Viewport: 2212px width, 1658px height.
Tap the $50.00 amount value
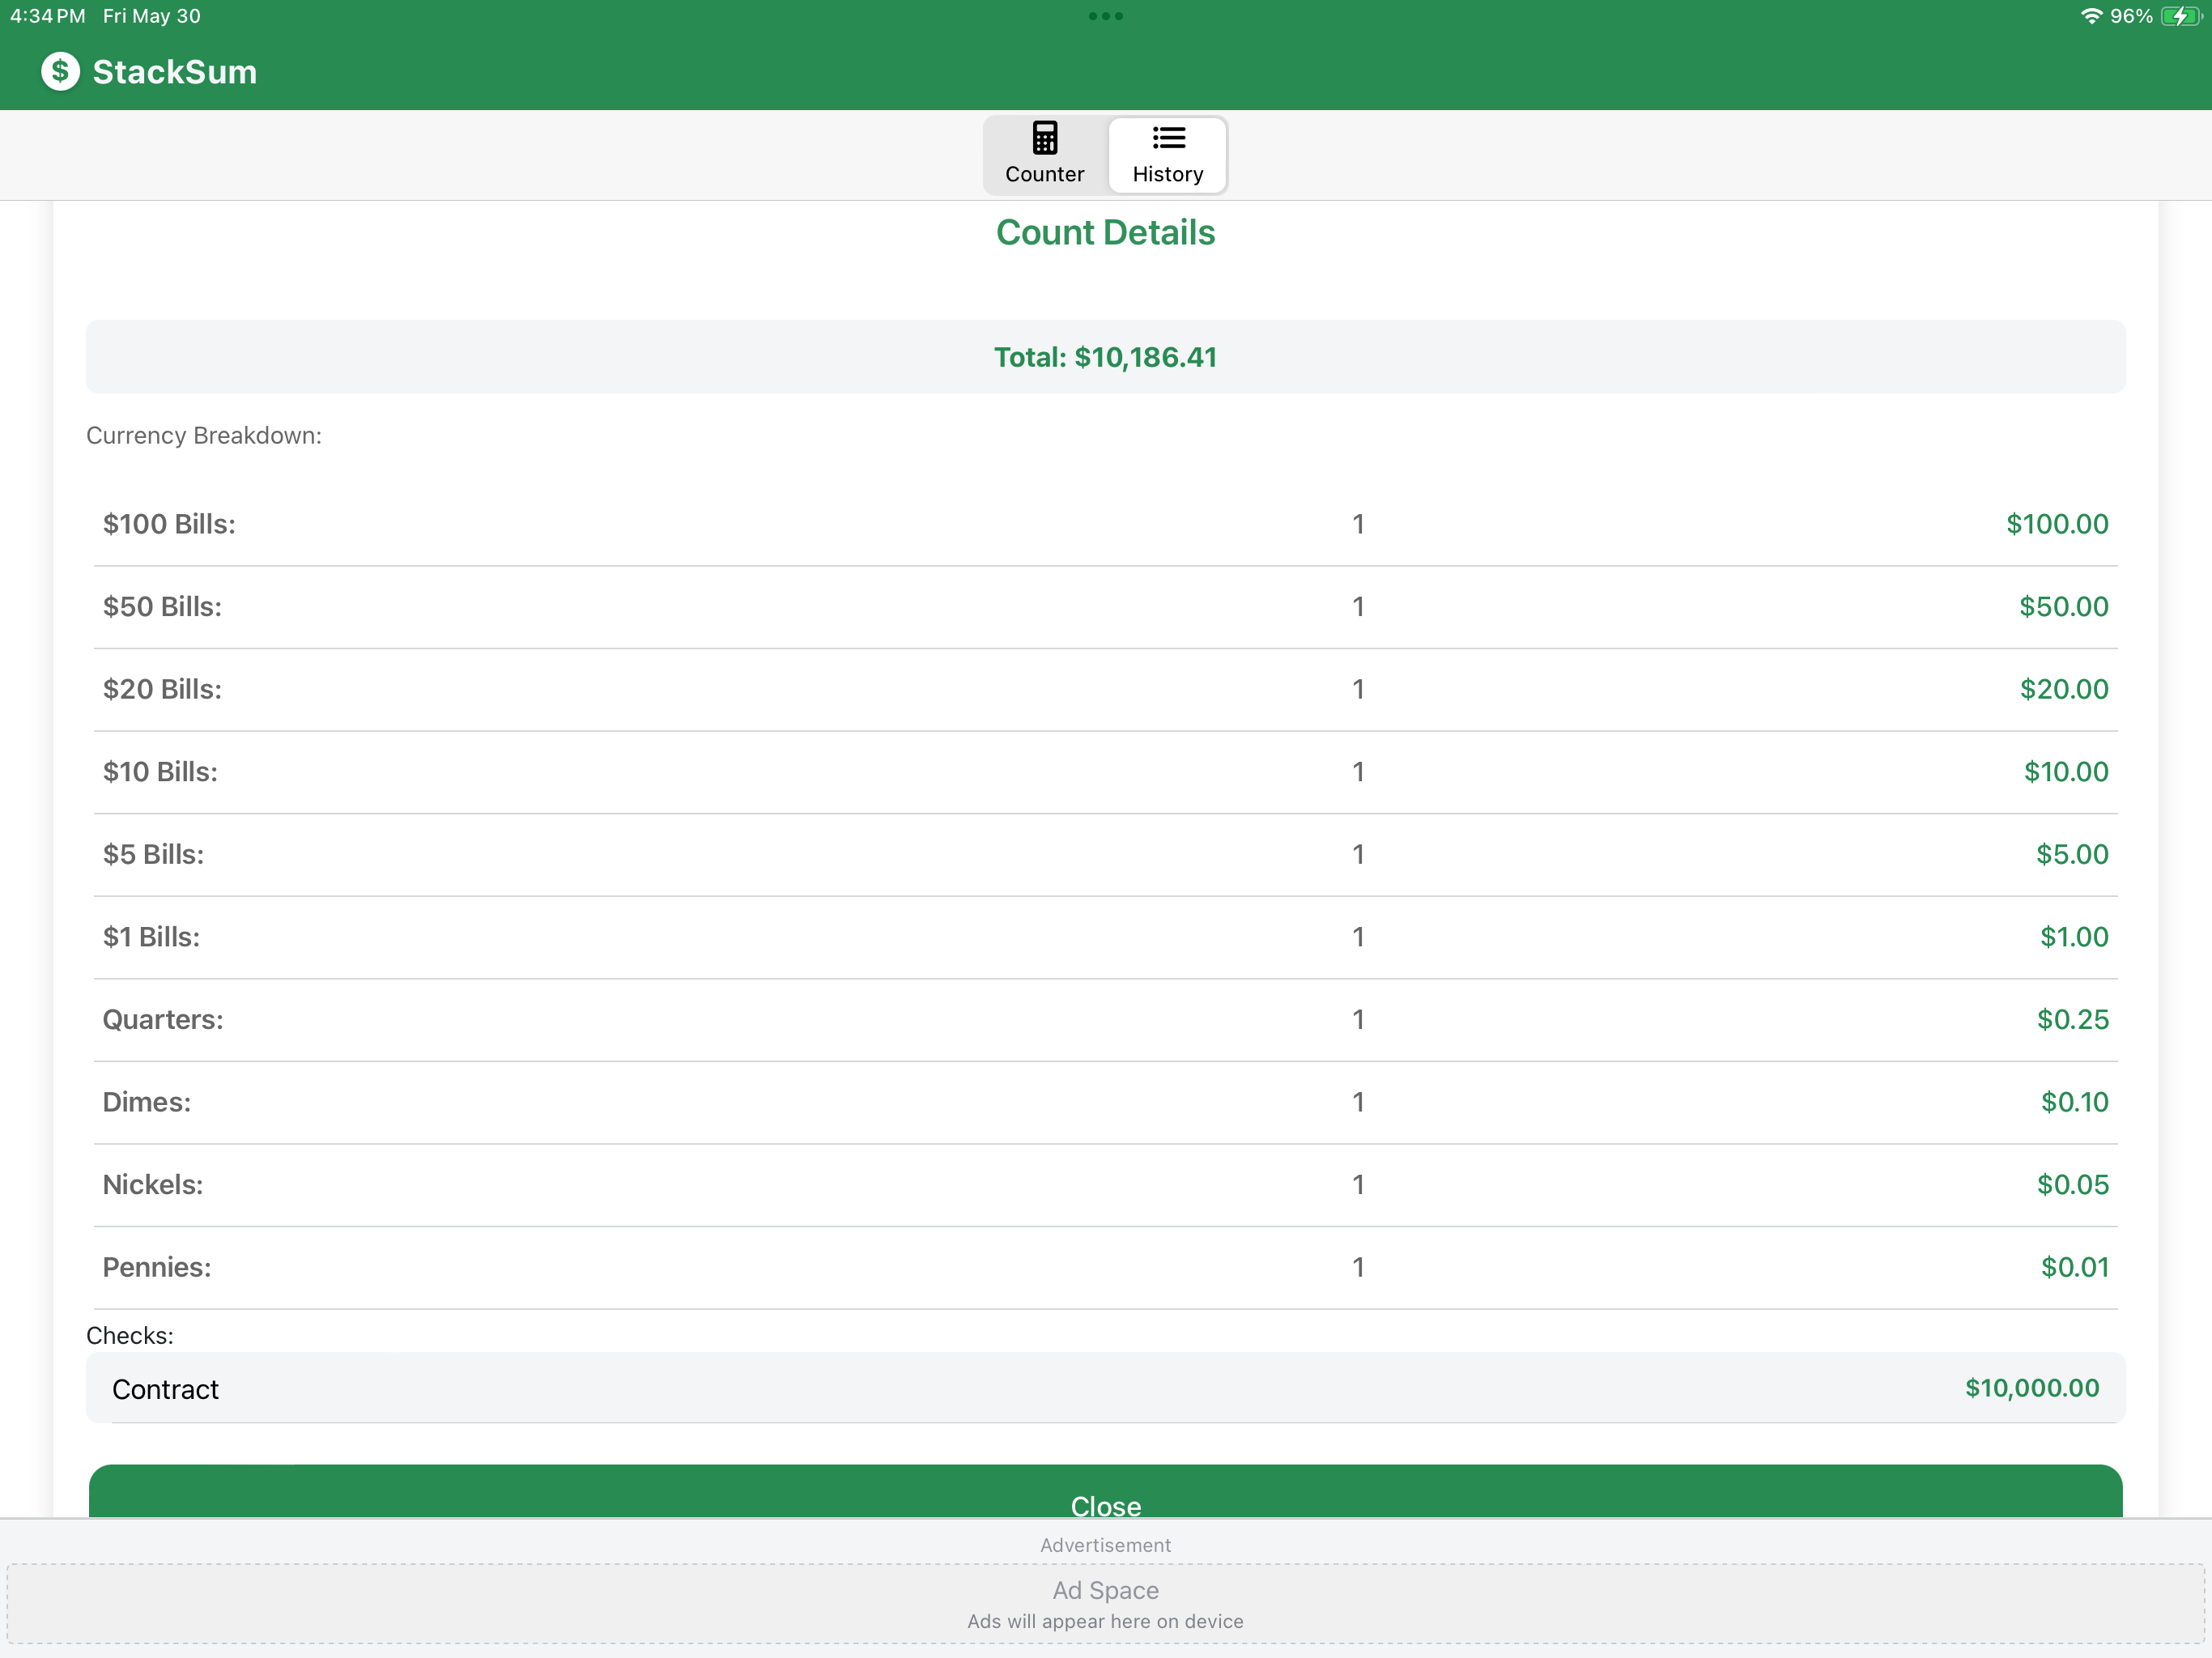coord(2063,607)
